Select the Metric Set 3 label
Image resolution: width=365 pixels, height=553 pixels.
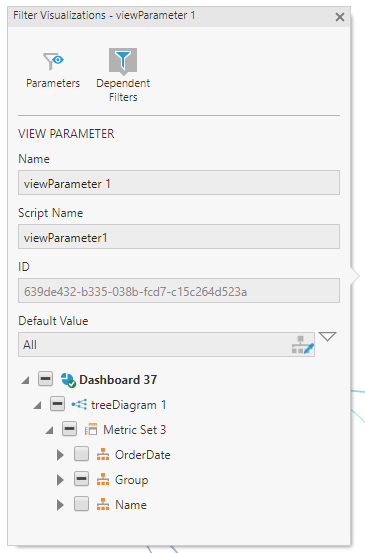tap(134, 430)
